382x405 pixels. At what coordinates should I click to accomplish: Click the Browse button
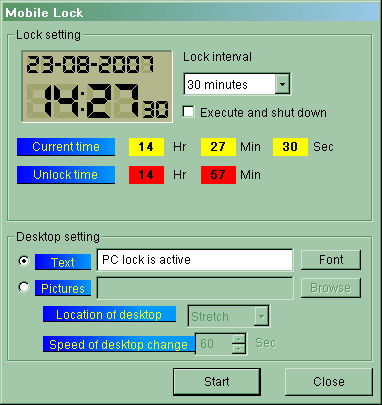click(x=331, y=288)
